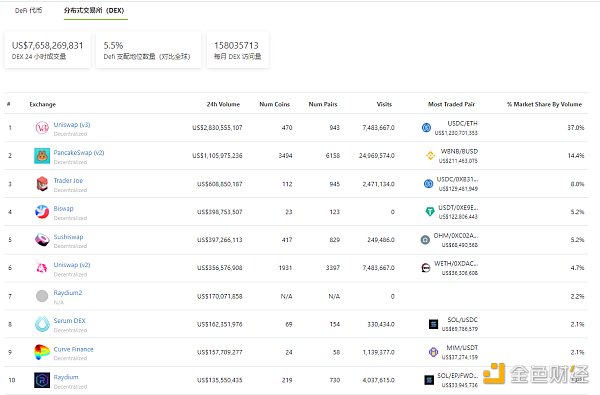Click the Uniswap (v2) unicorn icon
600x395 pixels.
pyautogui.click(x=42, y=268)
